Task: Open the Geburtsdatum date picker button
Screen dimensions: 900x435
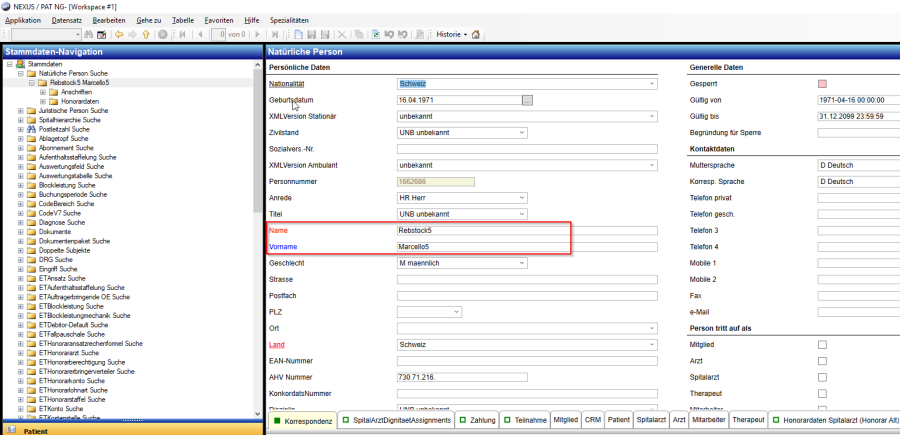Action: [528, 100]
